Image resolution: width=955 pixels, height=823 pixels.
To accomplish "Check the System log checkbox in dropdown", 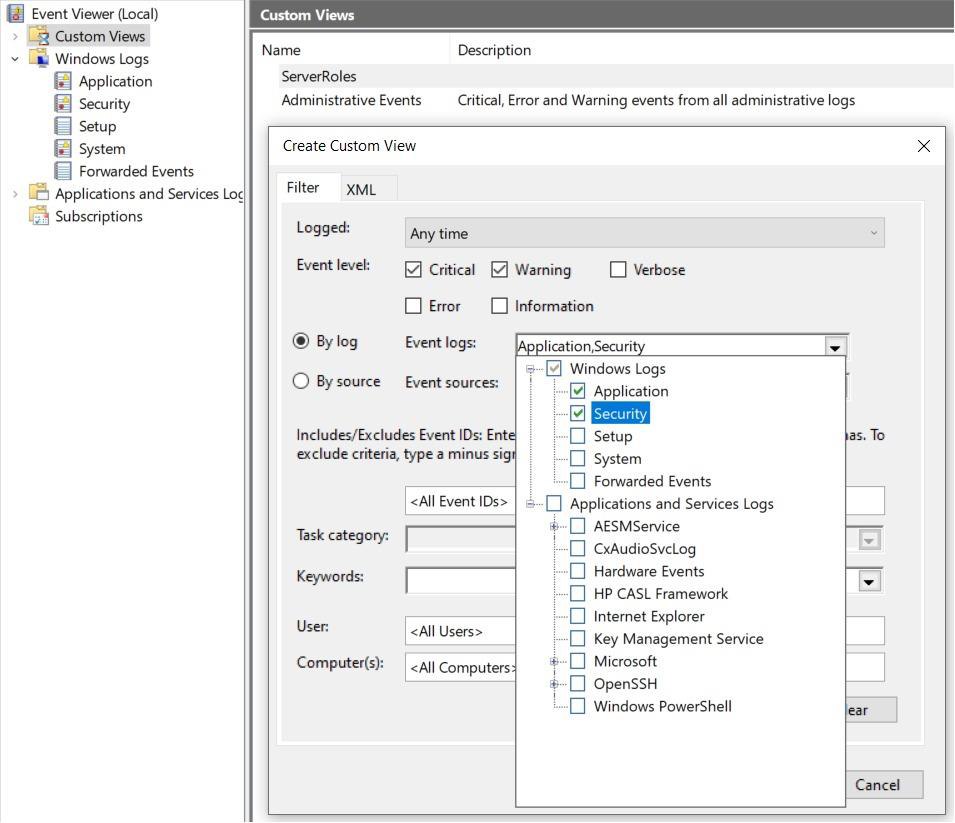I will click(x=577, y=459).
